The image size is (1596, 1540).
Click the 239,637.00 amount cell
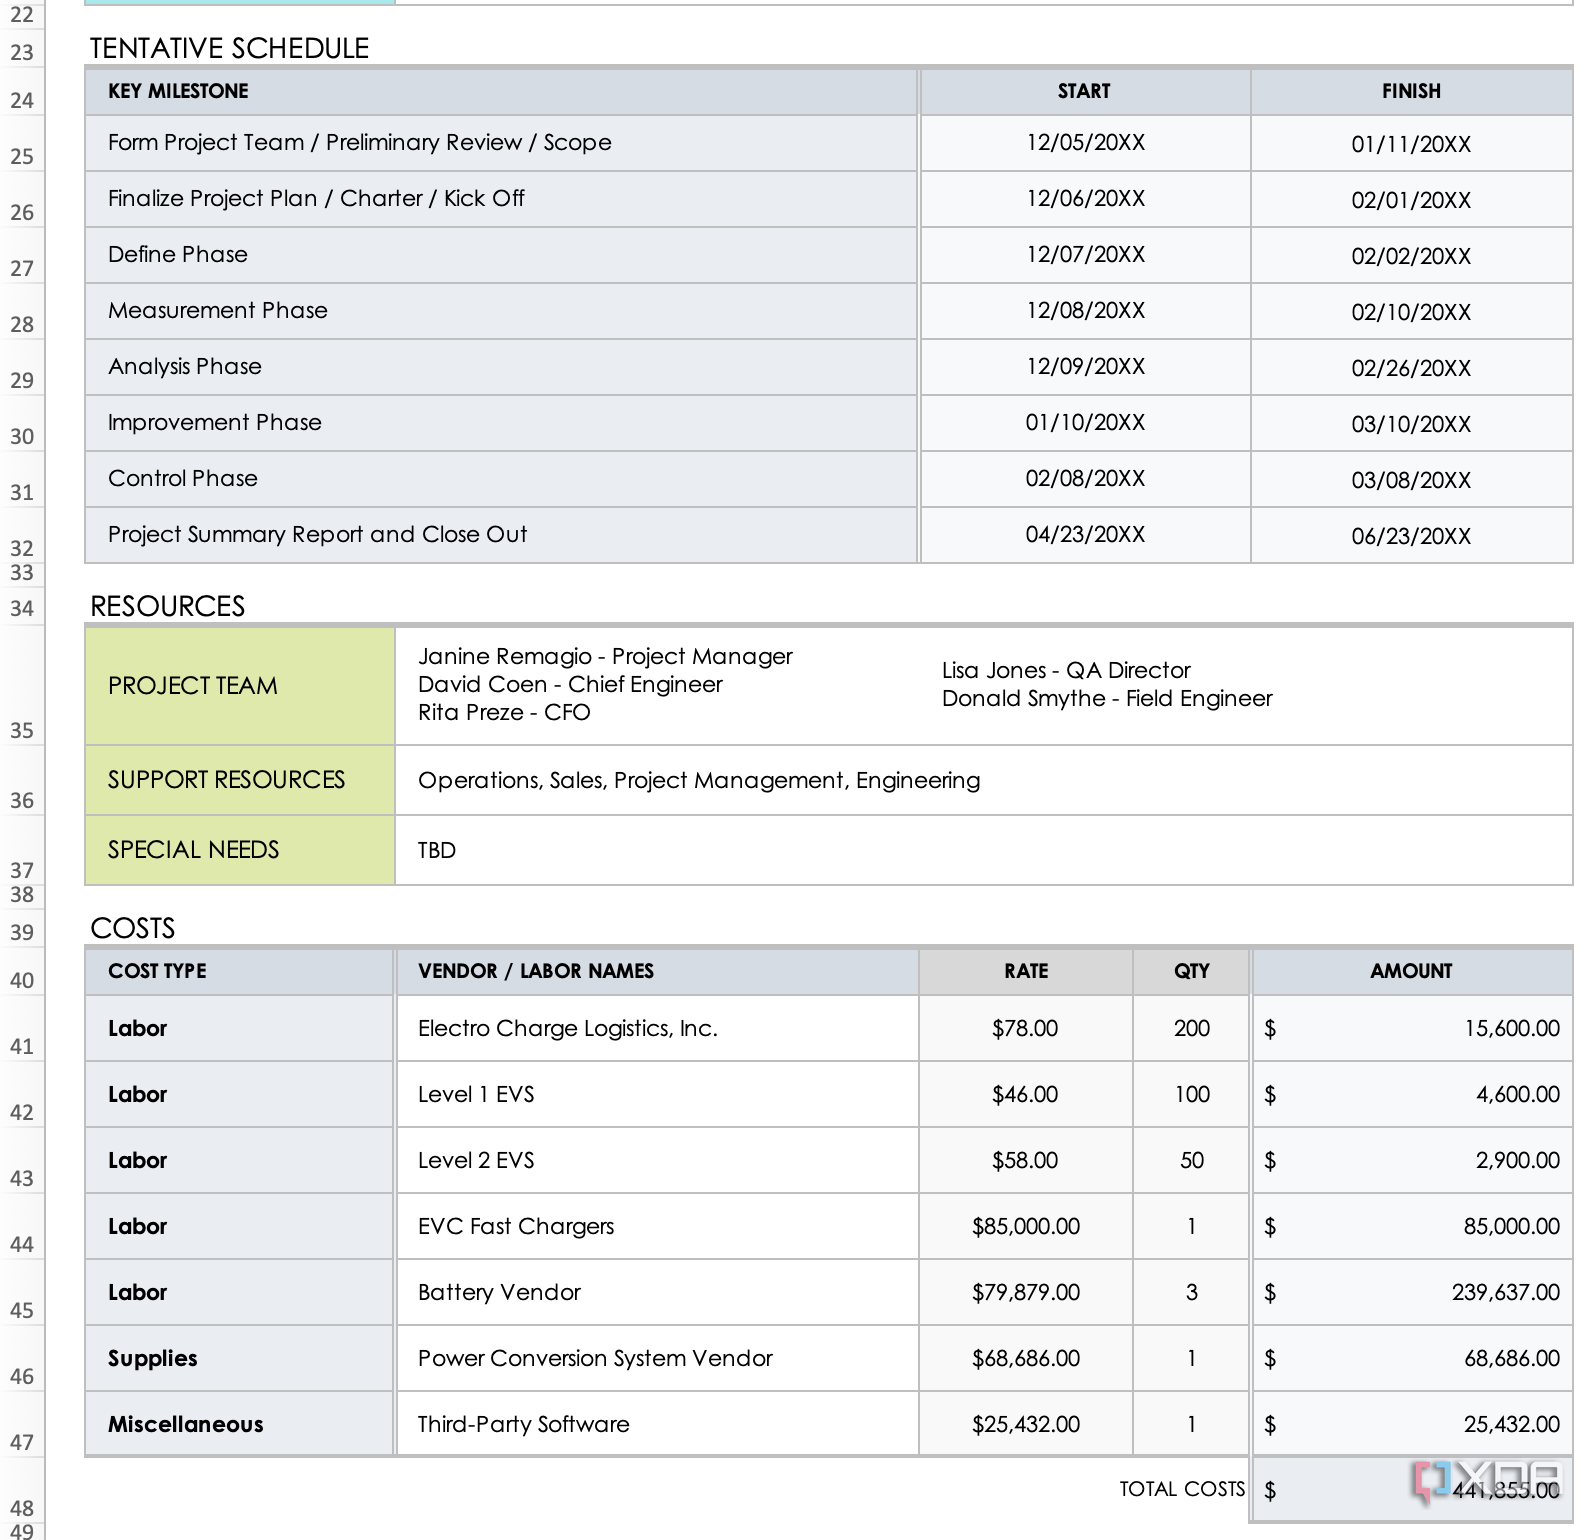[1412, 1292]
